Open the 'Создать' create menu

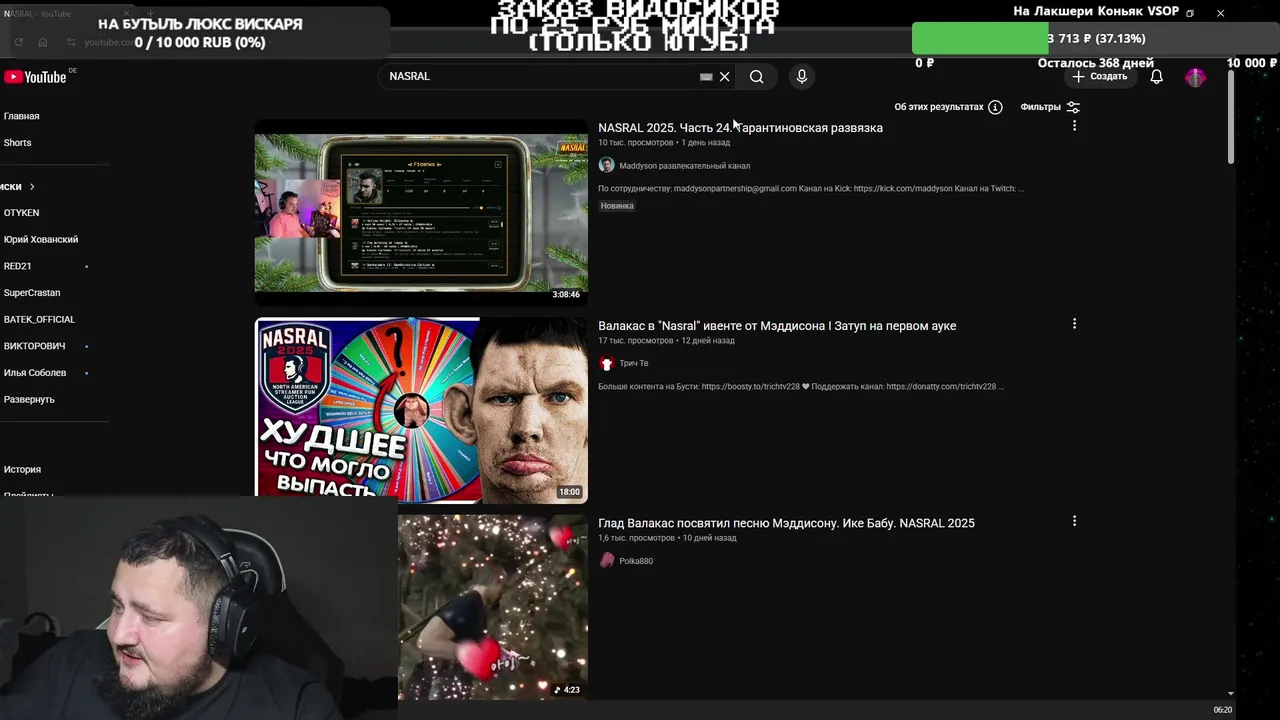[1100, 77]
